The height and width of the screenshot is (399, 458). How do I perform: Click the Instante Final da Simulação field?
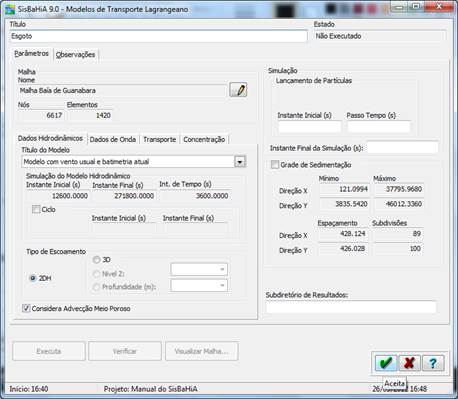pyautogui.click(x=403, y=148)
